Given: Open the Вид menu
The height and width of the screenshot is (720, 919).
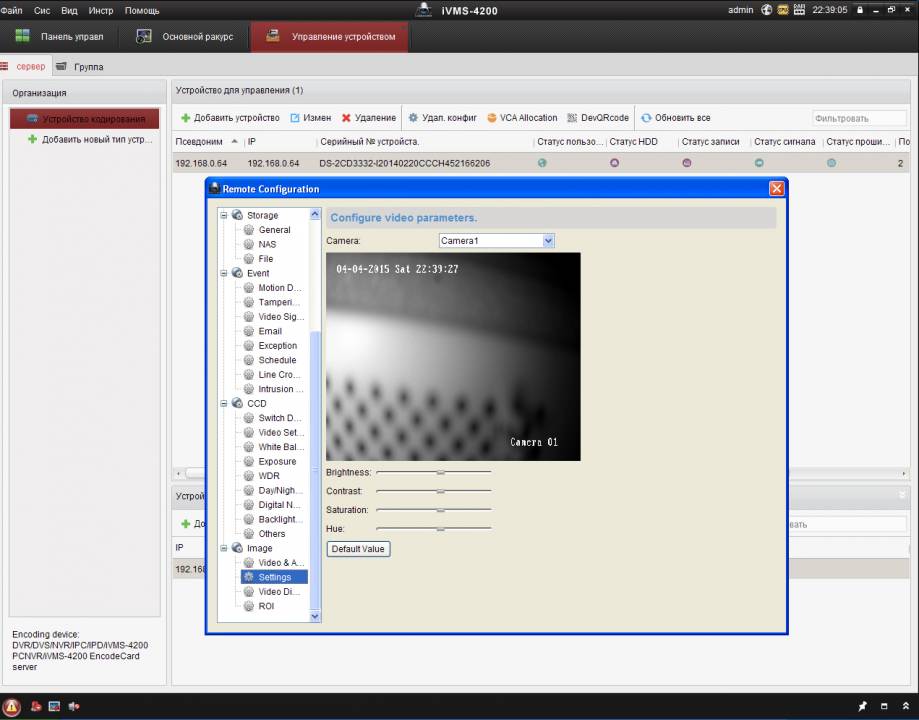Looking at the screenshot, I should (x=69, y=11).
